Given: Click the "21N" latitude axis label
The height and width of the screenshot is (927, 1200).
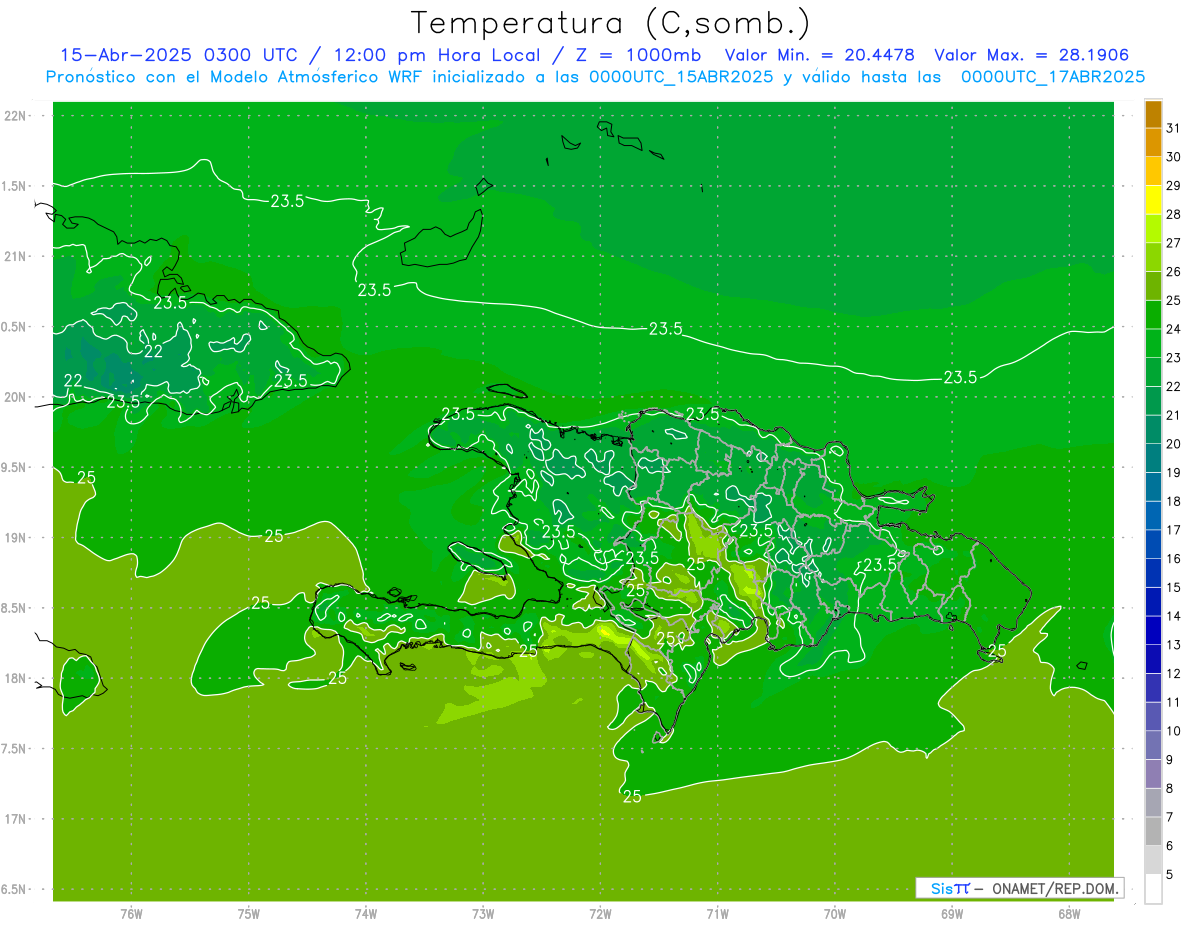Looking at the screenshot, I should pyautogui.click(x=16, y=256).
